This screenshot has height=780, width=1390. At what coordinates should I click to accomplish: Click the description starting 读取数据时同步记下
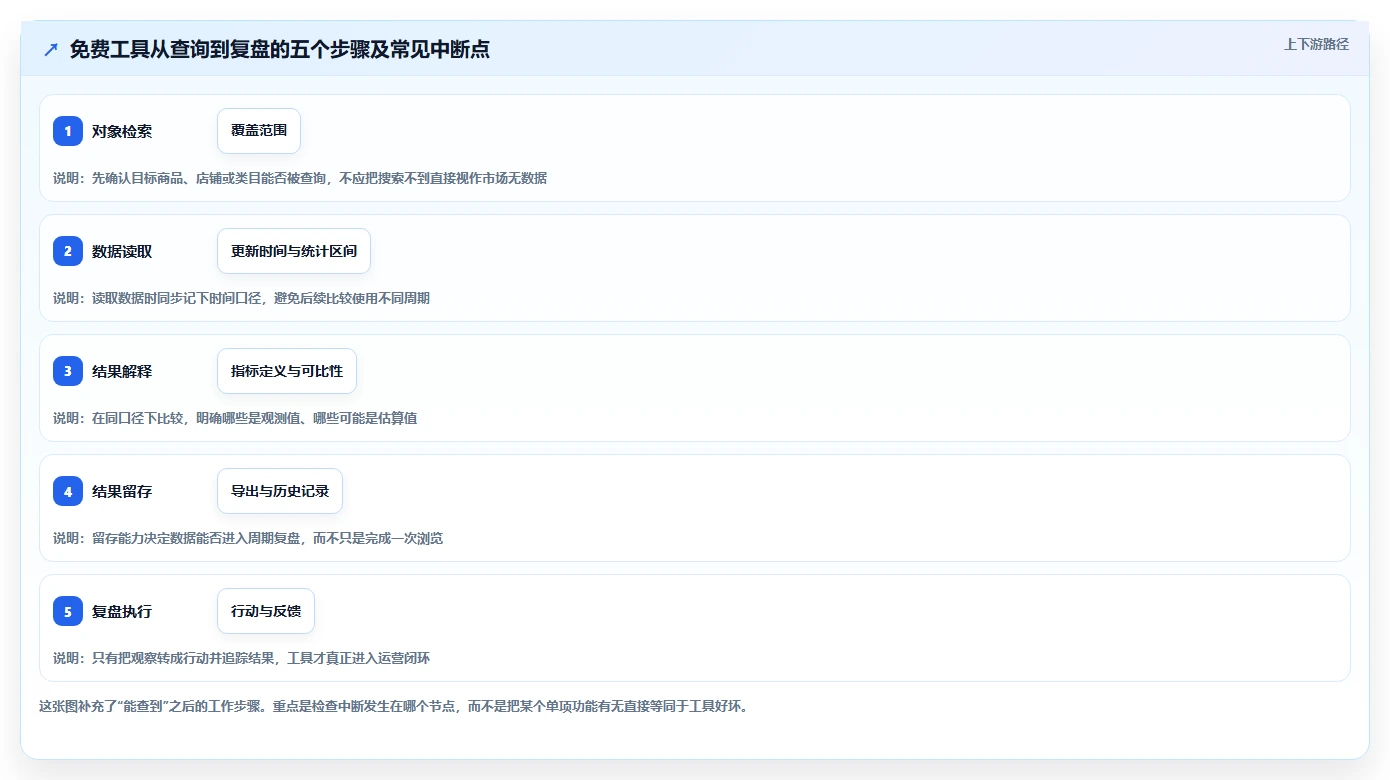pos(241,298)
